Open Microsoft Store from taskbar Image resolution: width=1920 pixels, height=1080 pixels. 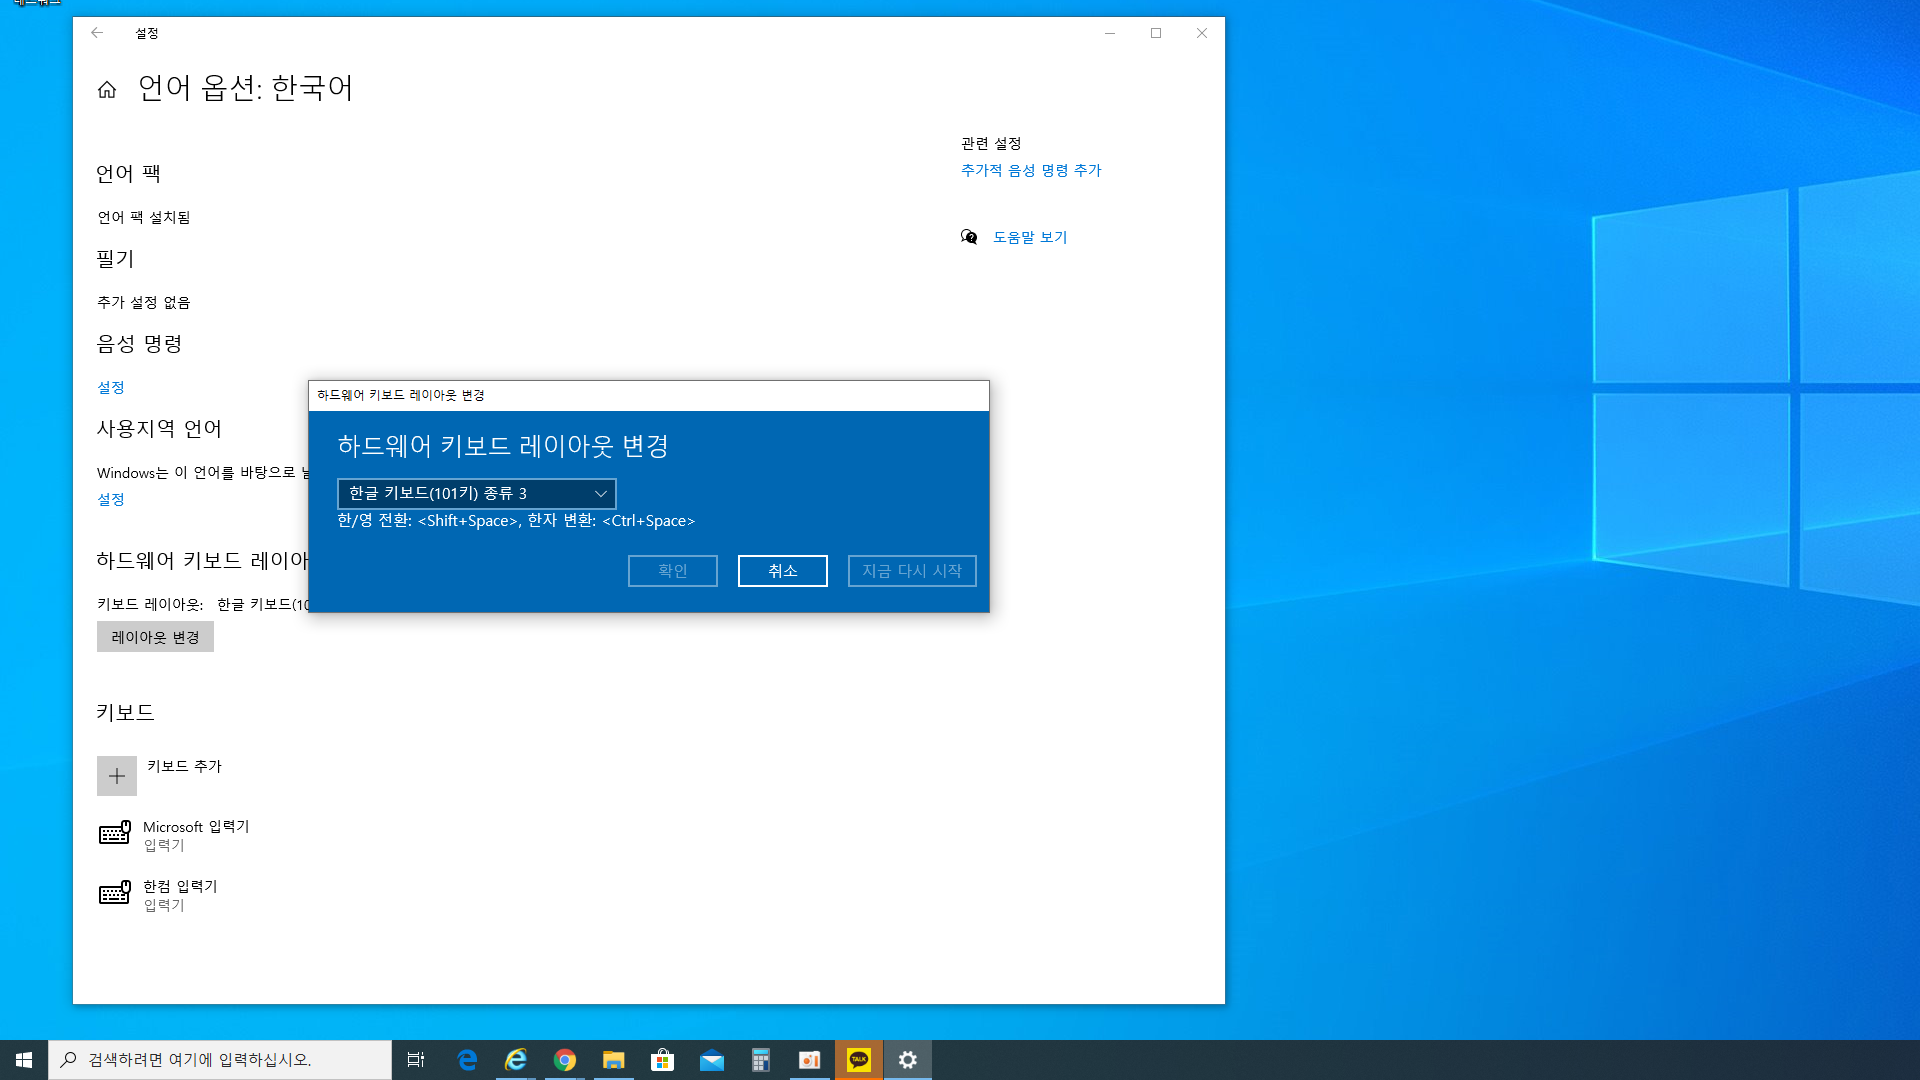click(663, 1060)
